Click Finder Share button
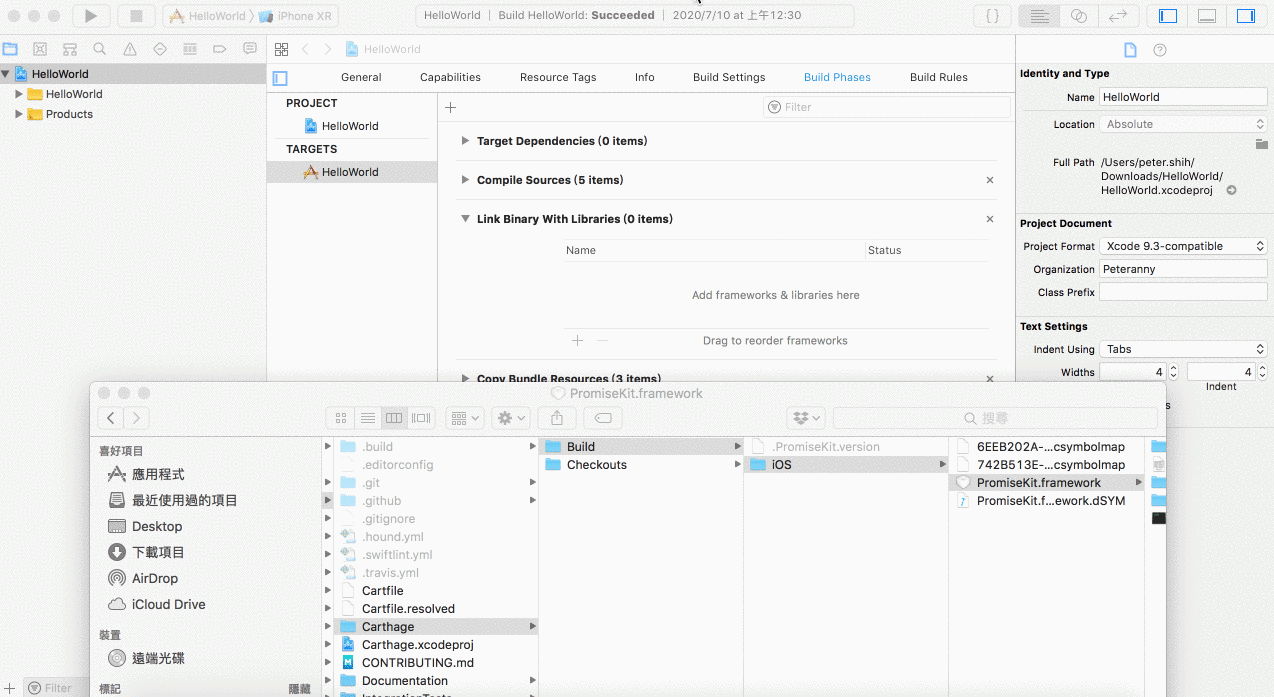1274x697 pixels. [558, 418]
